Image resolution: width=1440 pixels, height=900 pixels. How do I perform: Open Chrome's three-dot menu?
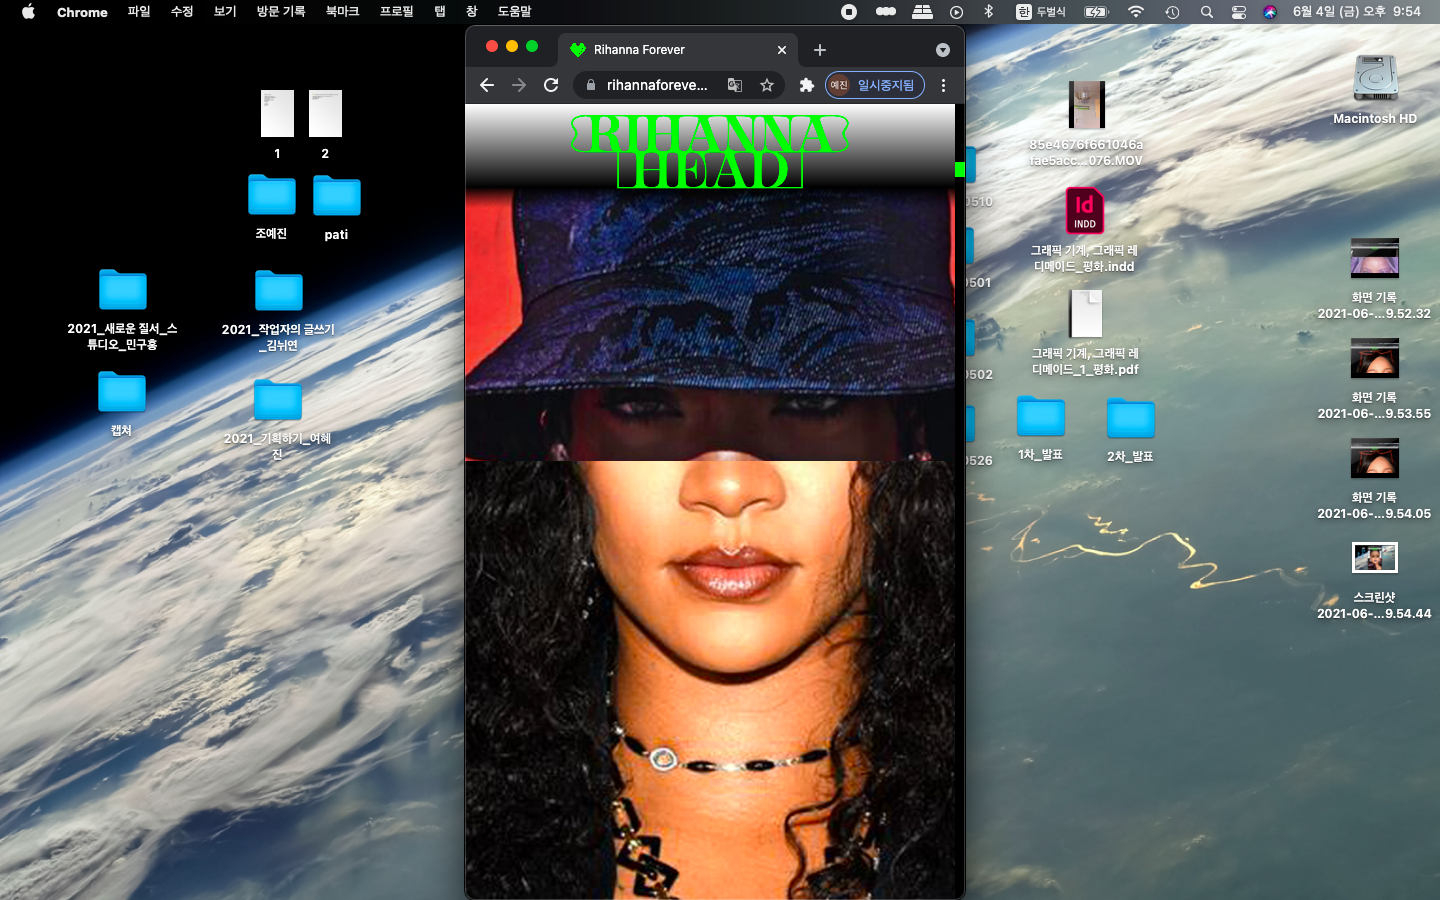tap(943, 85)
